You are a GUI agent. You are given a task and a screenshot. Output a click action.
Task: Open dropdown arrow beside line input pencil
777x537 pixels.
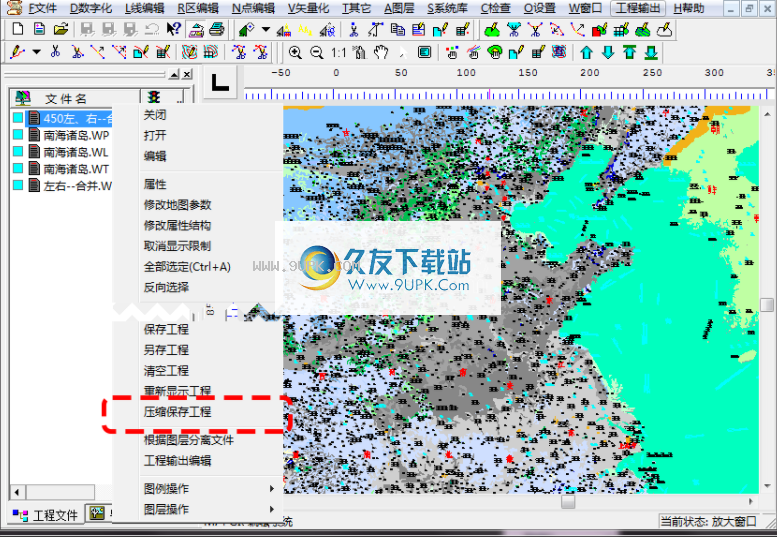coord(36,52)
